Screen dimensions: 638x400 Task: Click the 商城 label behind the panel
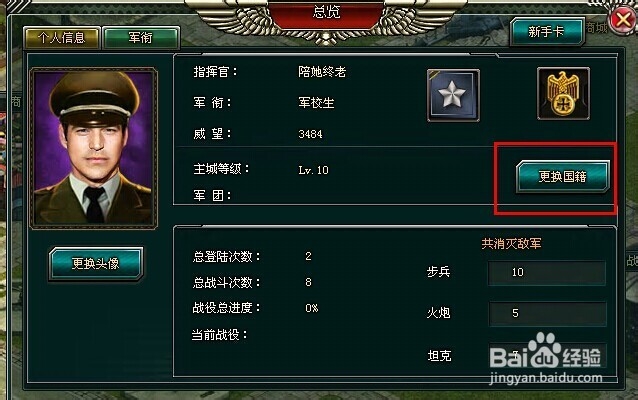(x=597, y=28)
